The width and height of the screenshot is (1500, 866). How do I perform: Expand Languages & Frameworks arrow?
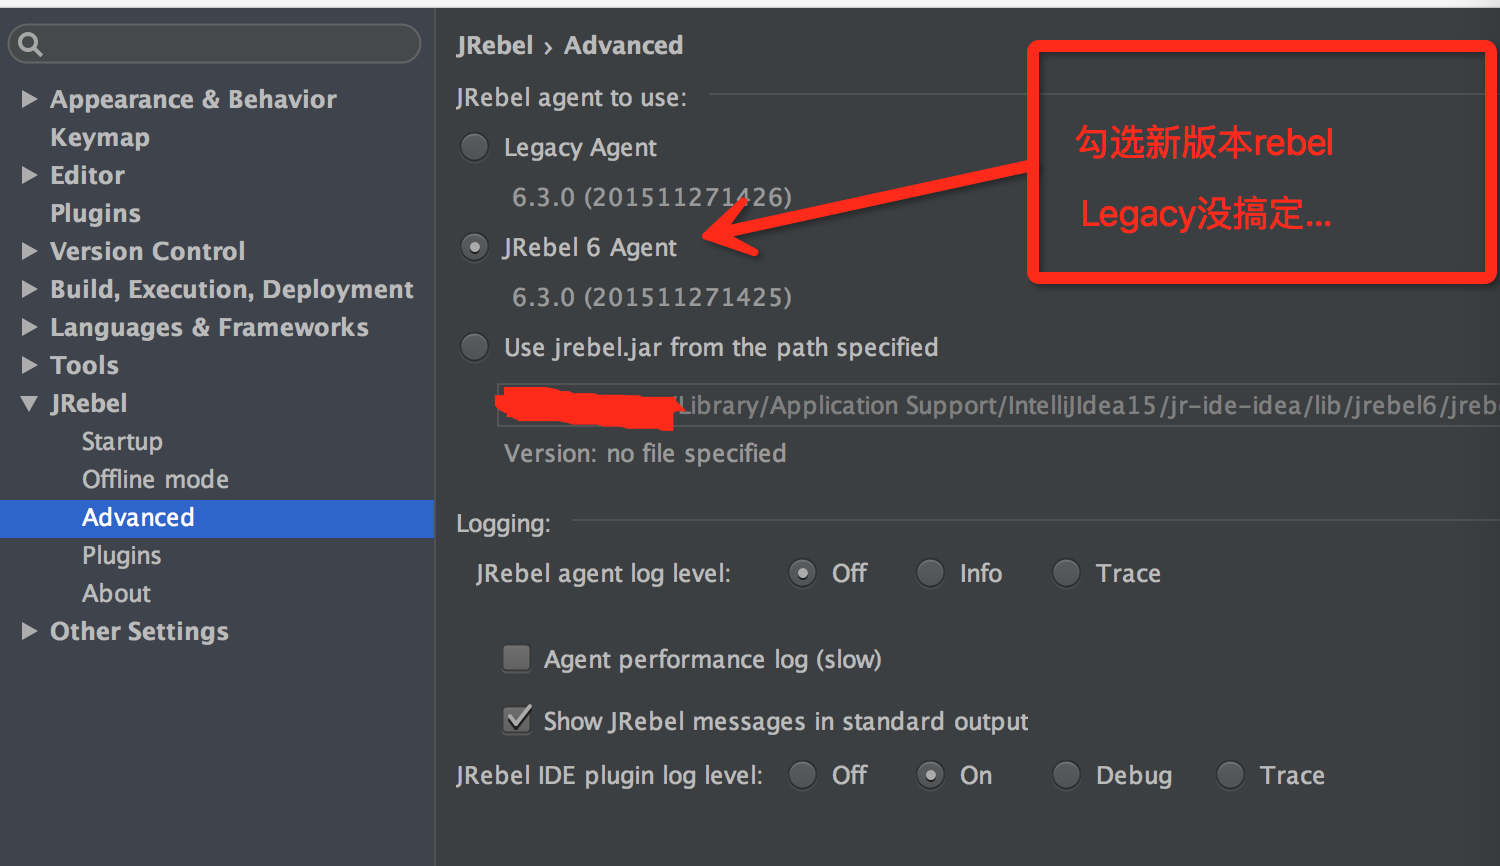click(x=29, y=327)
